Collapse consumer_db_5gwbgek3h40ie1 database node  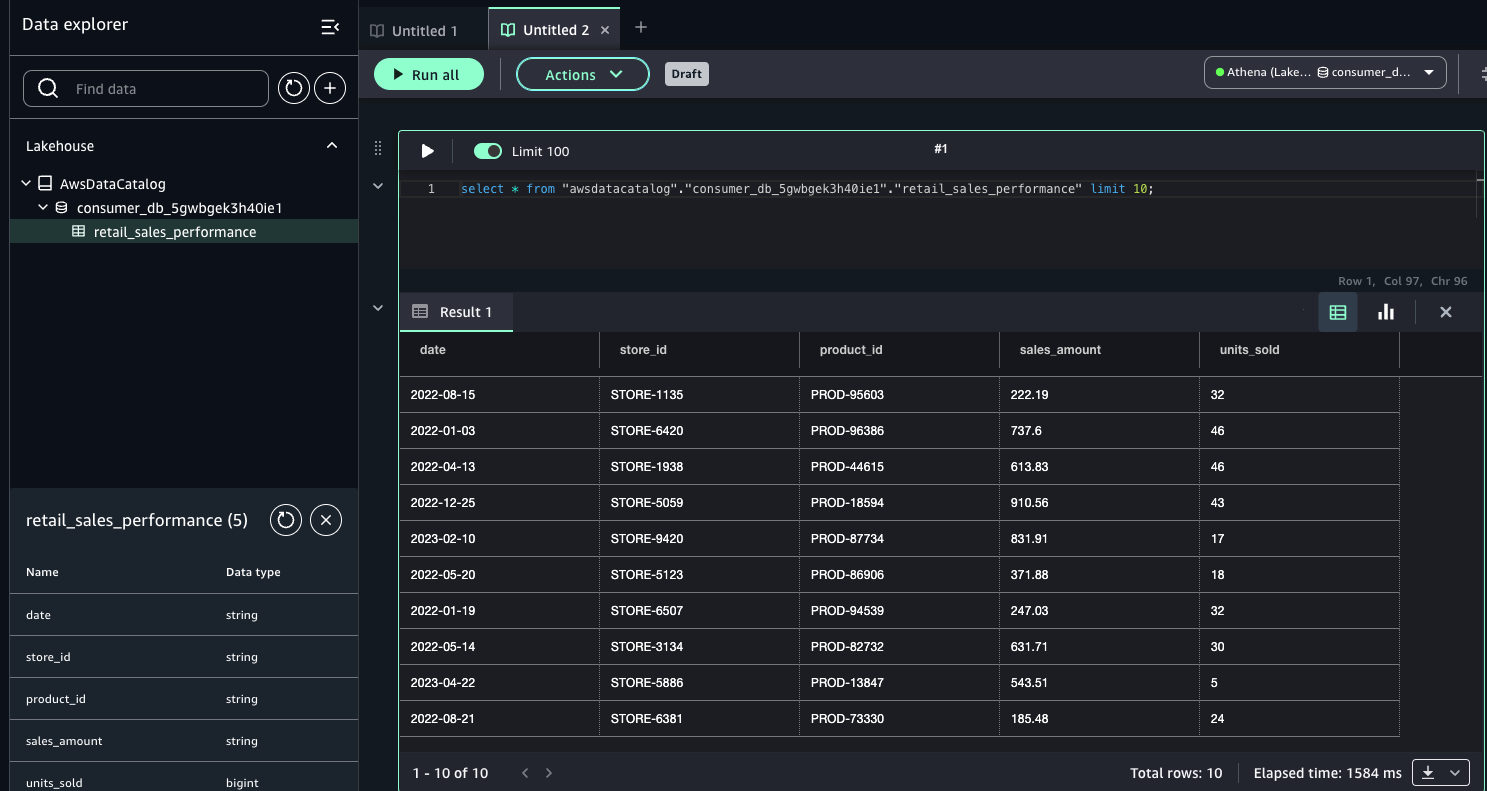43,208
